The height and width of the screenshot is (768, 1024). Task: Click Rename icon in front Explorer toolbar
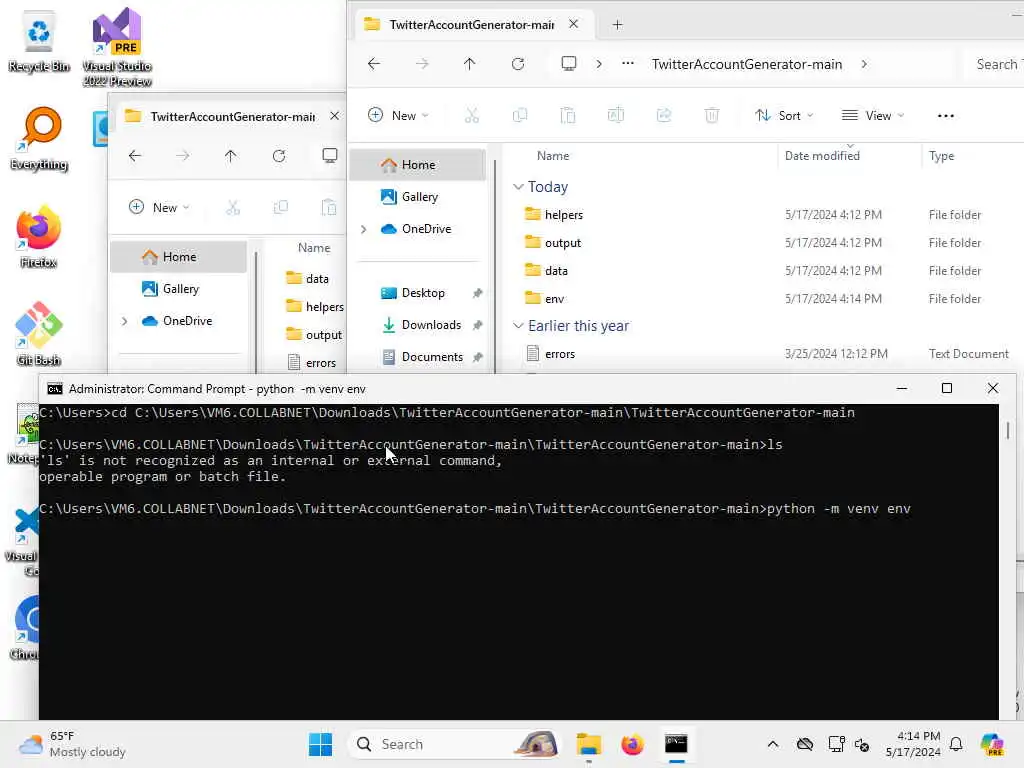point(616,116)
